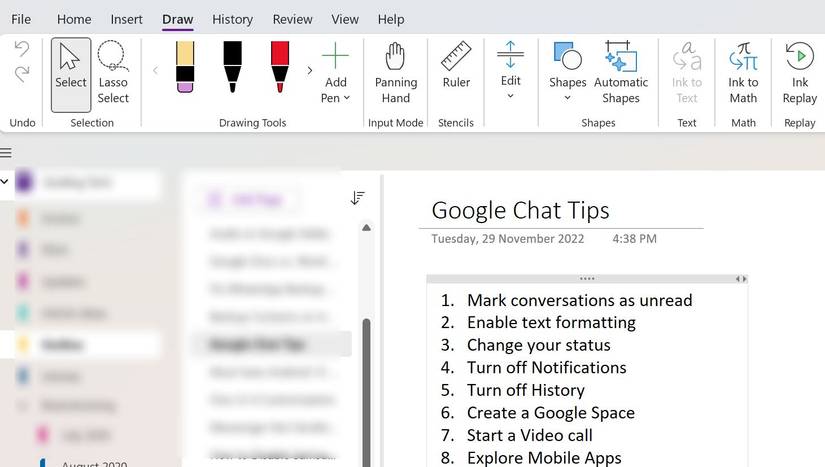Enable Panning Hand input mode
The image size is (825, 467).
click(x=396, y=74)
